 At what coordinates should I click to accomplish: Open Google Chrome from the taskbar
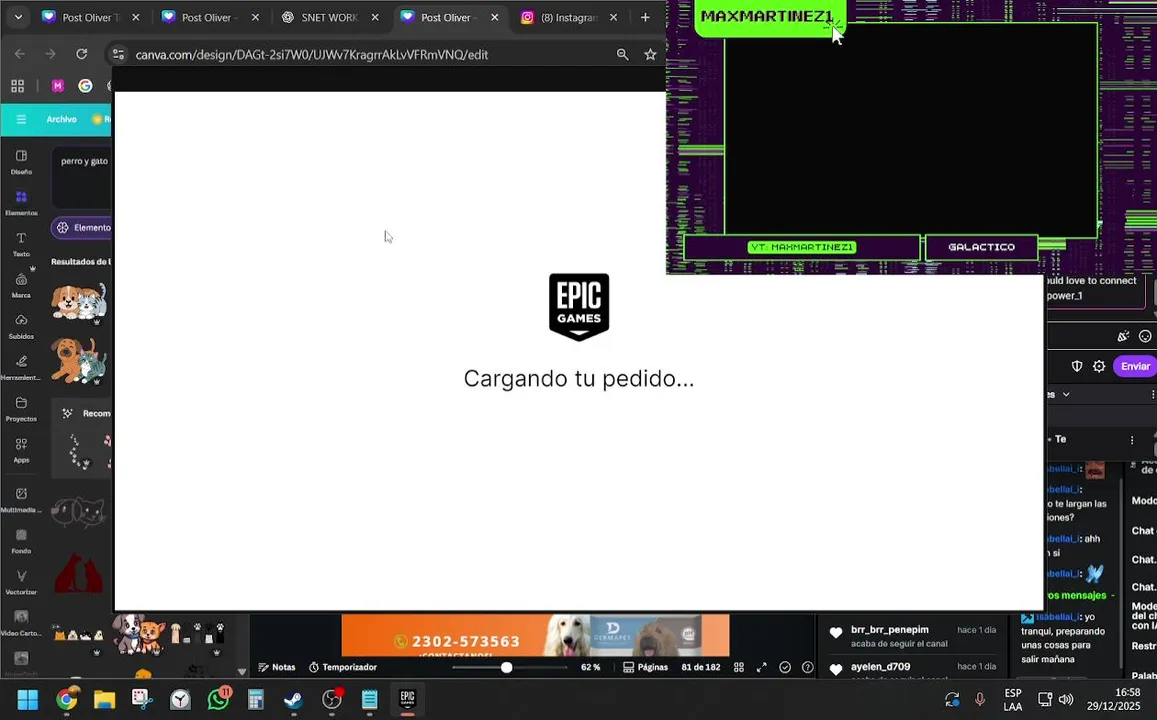(x=66, y=699)
